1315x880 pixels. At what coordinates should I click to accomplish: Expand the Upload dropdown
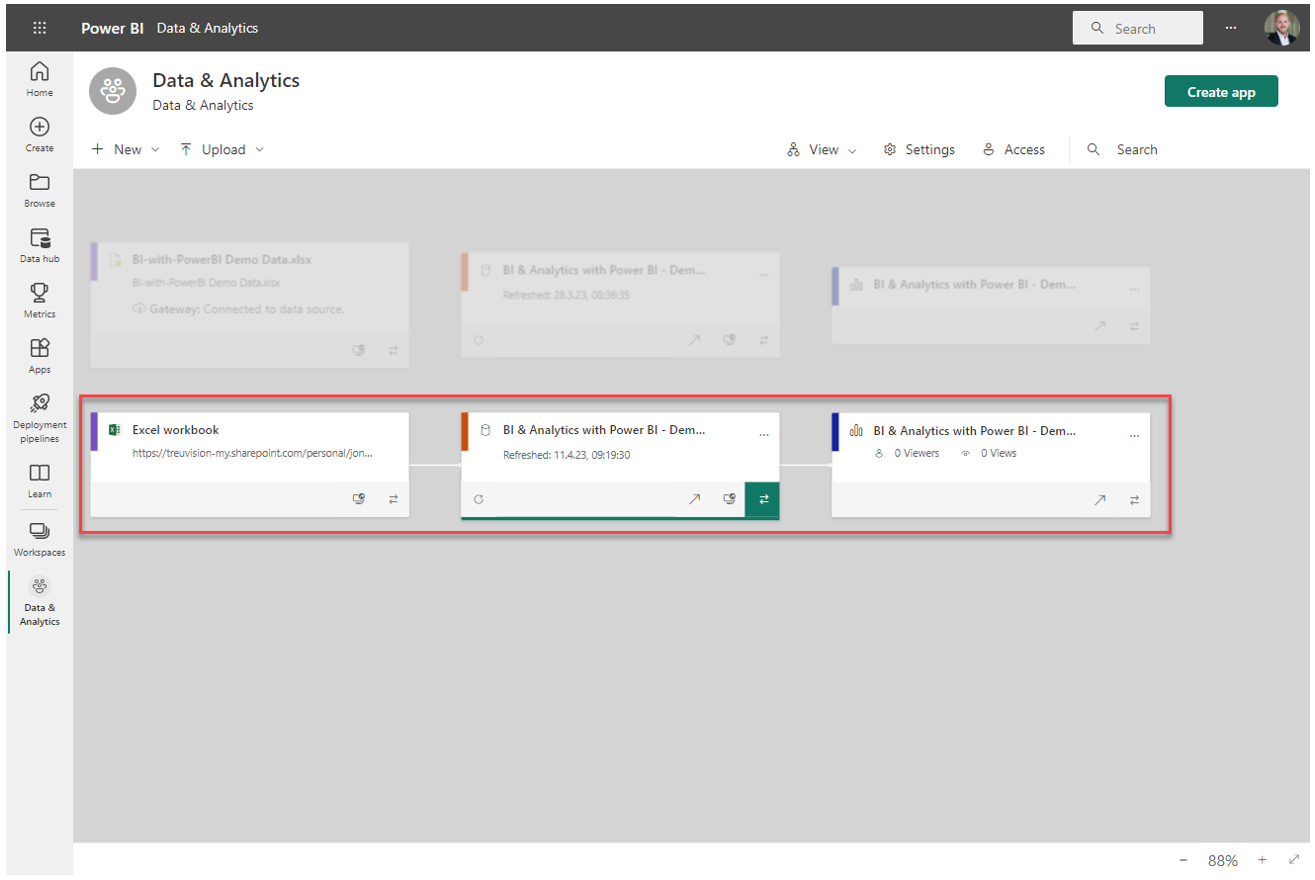pos(222,149)
